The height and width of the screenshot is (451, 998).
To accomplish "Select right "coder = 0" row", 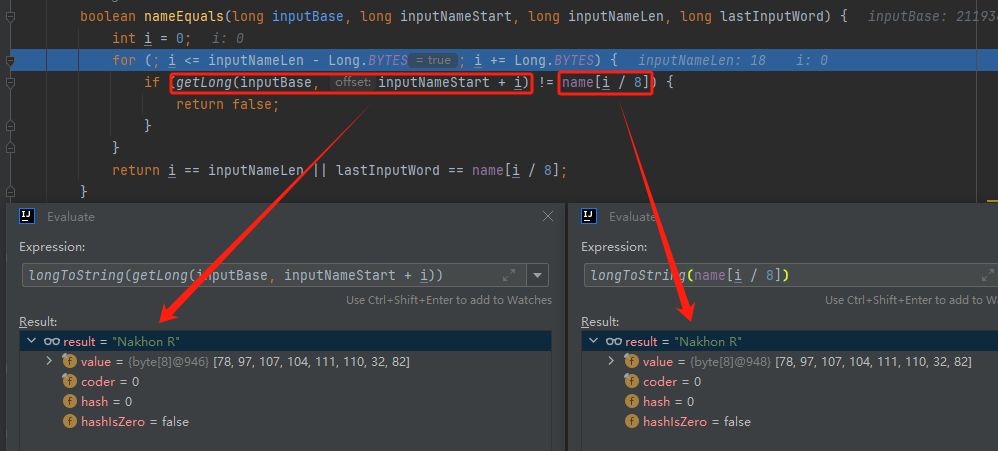I will (x=790, y=382).
